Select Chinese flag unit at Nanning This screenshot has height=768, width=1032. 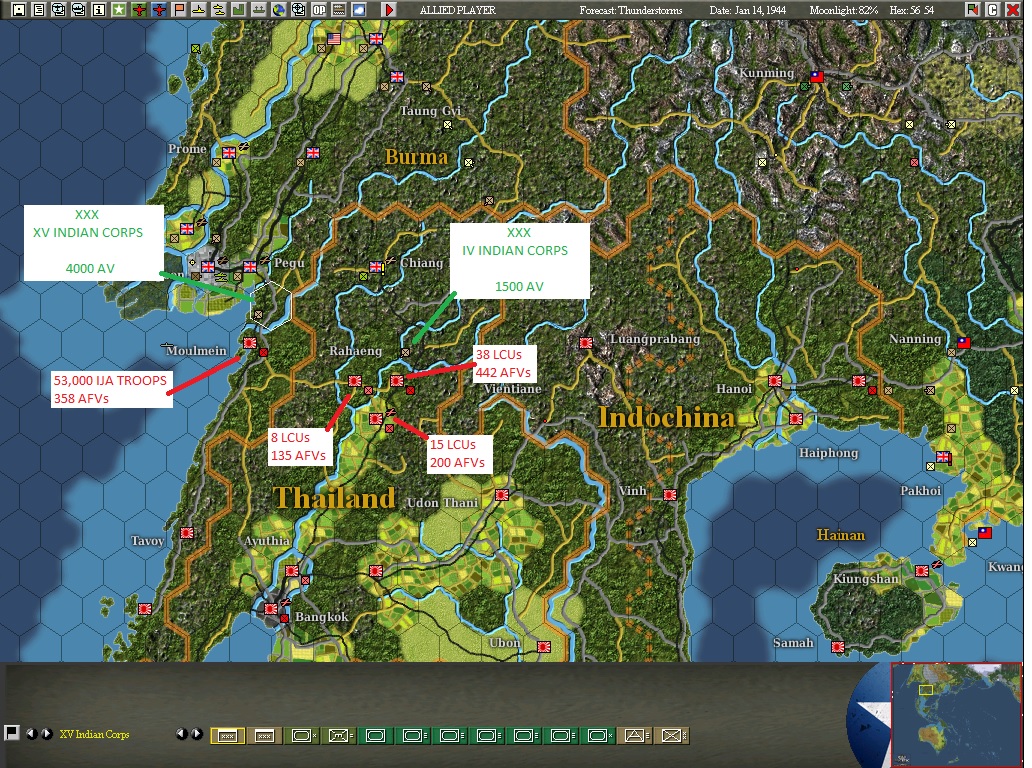[964, 342]
